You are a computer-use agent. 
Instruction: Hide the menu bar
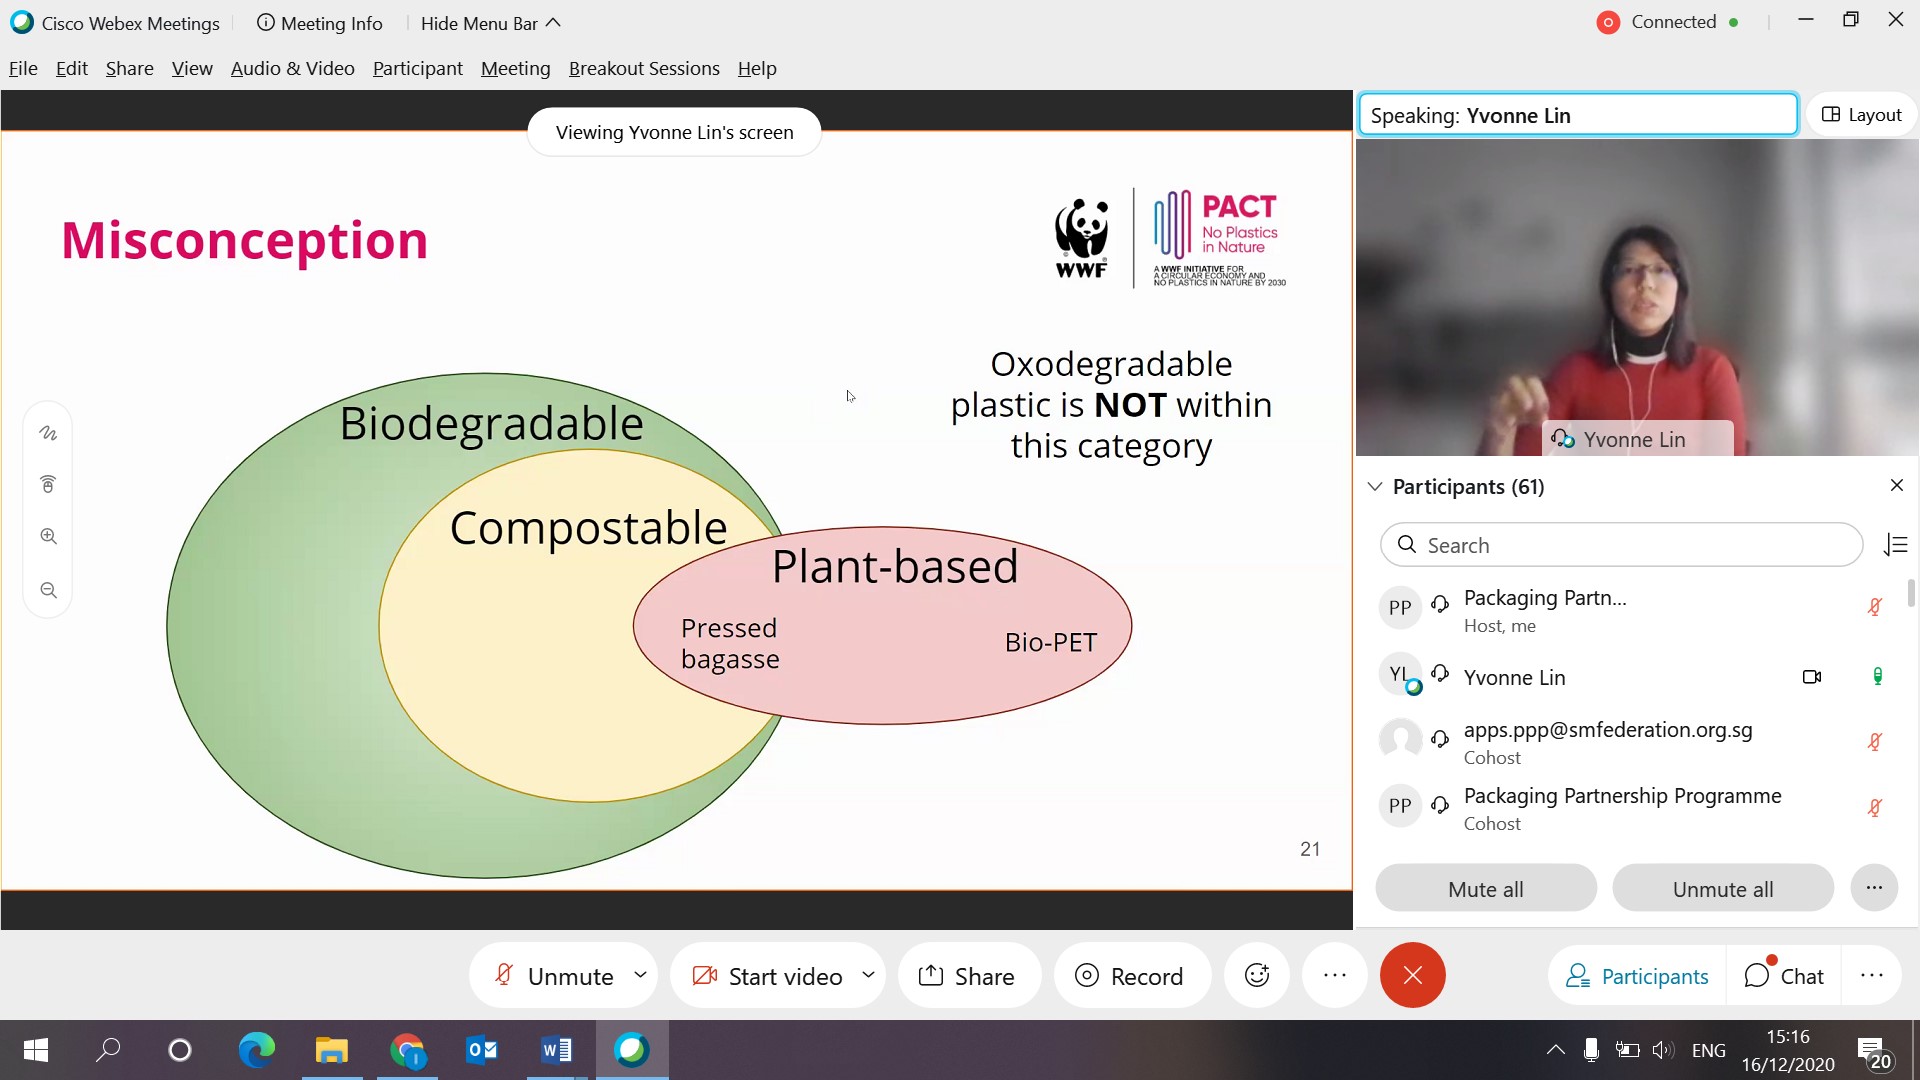coord(490,23)
